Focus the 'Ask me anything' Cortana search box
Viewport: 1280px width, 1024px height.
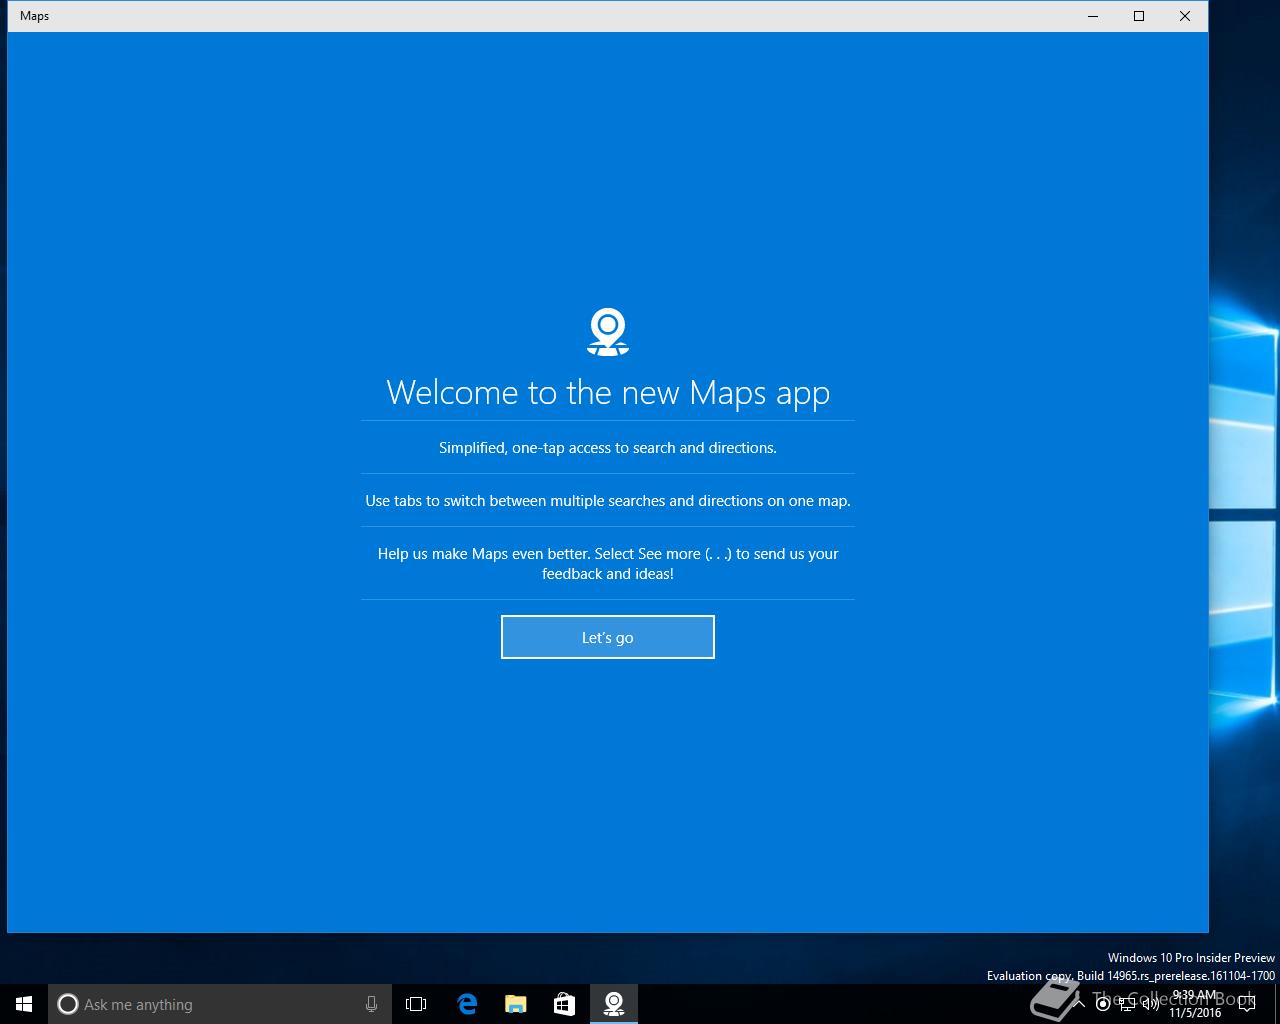[x=220, y=1004]
